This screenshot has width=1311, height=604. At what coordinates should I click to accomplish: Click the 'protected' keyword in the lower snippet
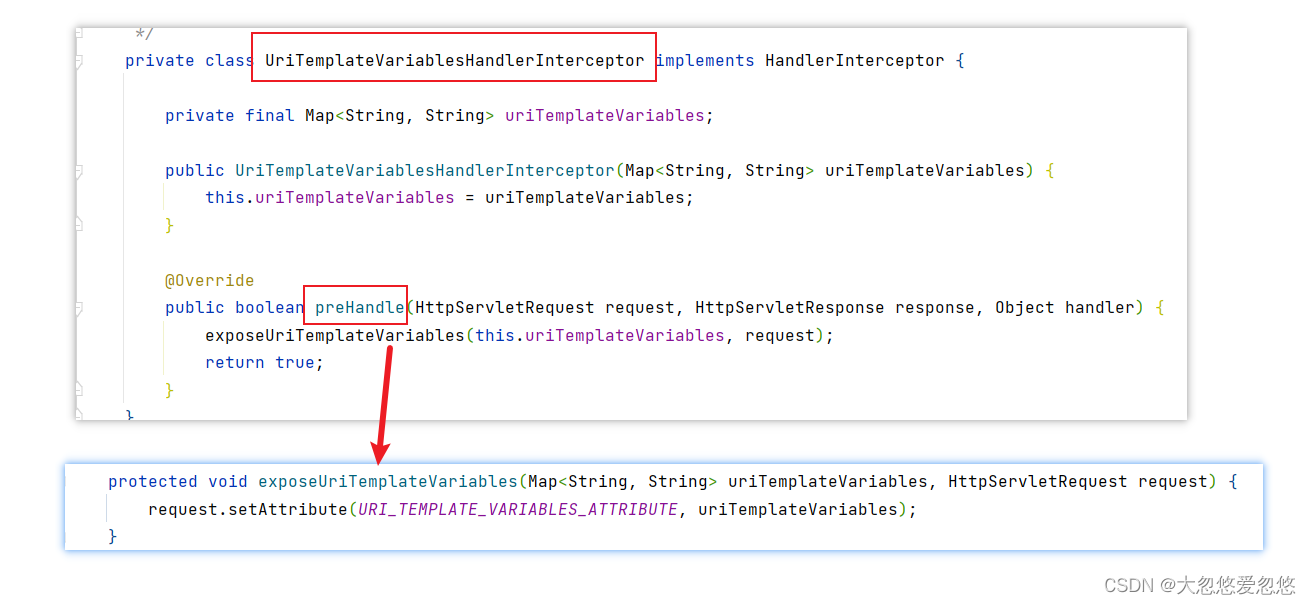pos(153,482)
